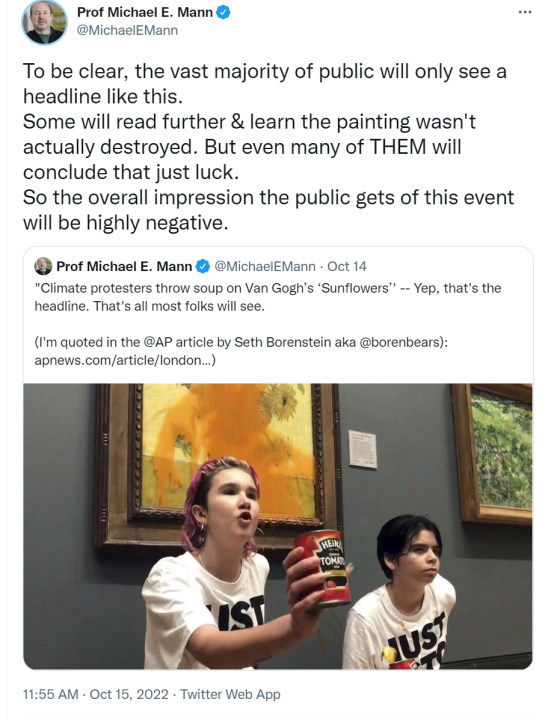The image size is (548, 720).
Task: Click small avatar in quoted tweet
Action: 43,266
